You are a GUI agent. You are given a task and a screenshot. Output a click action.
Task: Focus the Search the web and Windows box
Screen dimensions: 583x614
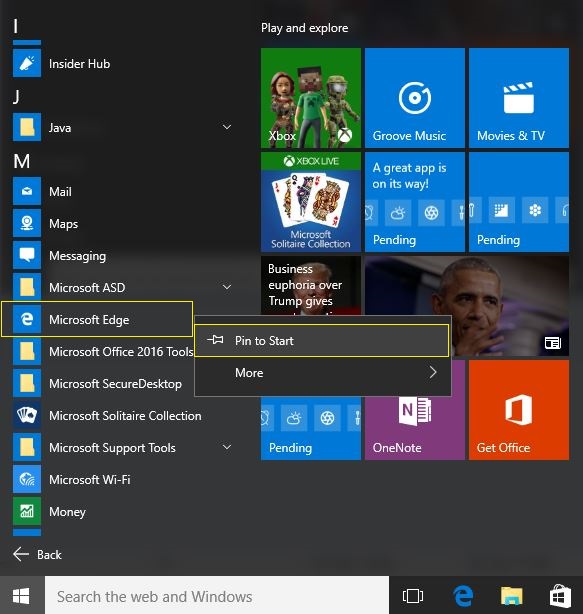(x=217, y=596)
